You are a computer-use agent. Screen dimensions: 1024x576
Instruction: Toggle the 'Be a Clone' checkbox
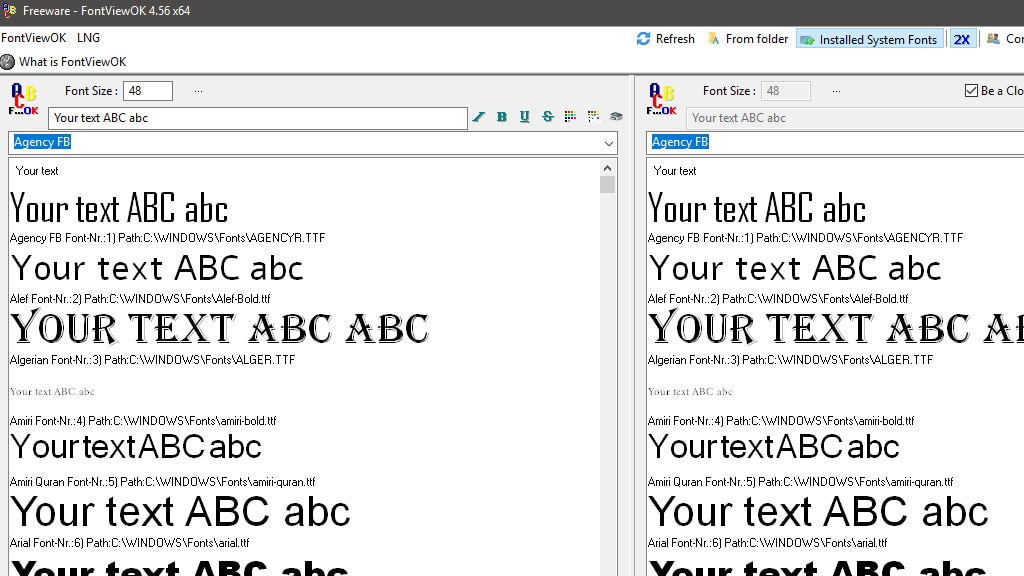(x=971, y=91)
